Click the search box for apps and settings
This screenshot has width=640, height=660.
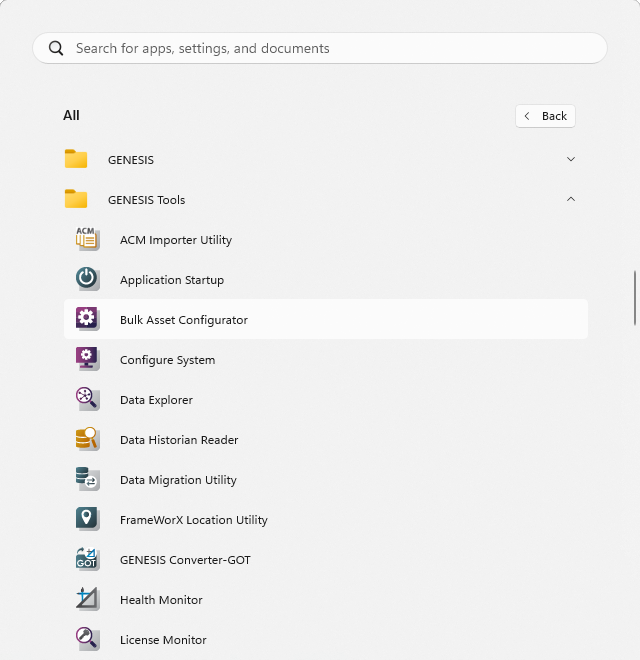tap(320, 48)
